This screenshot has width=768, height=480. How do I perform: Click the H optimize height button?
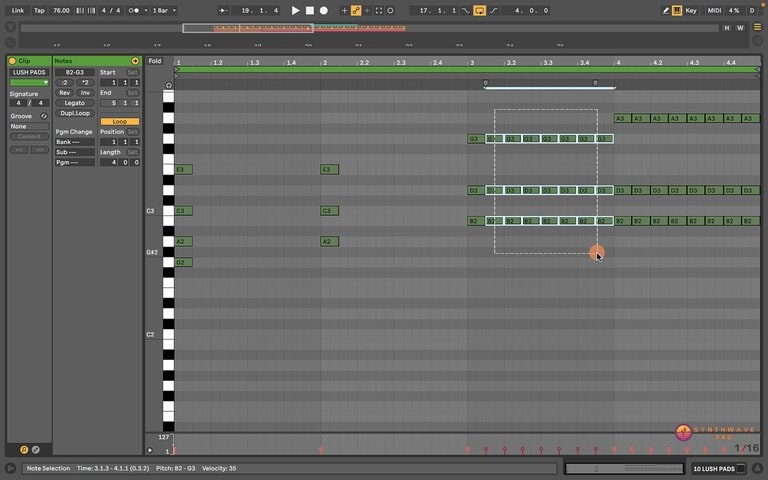click(x=727, y=28)
